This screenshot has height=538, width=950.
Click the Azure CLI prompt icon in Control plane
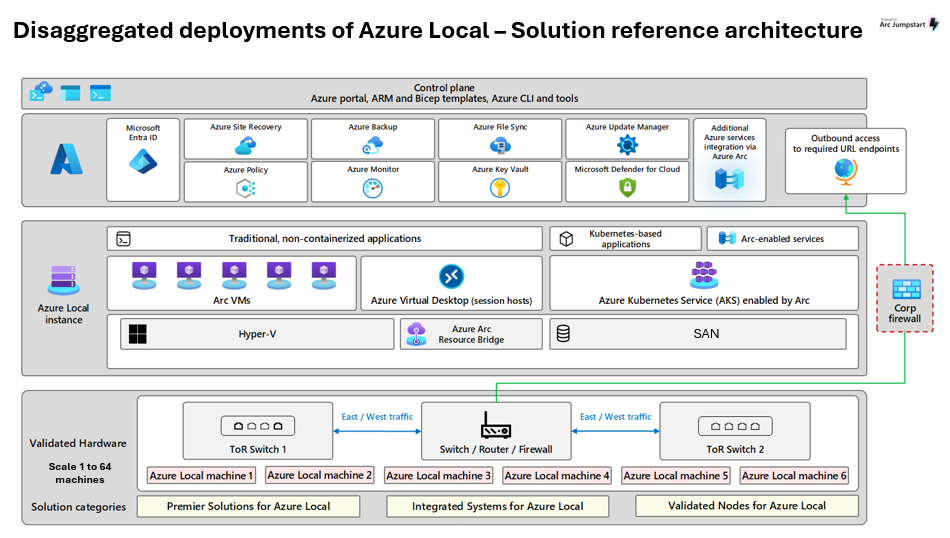pyautogui.click(x=101, y=93)
